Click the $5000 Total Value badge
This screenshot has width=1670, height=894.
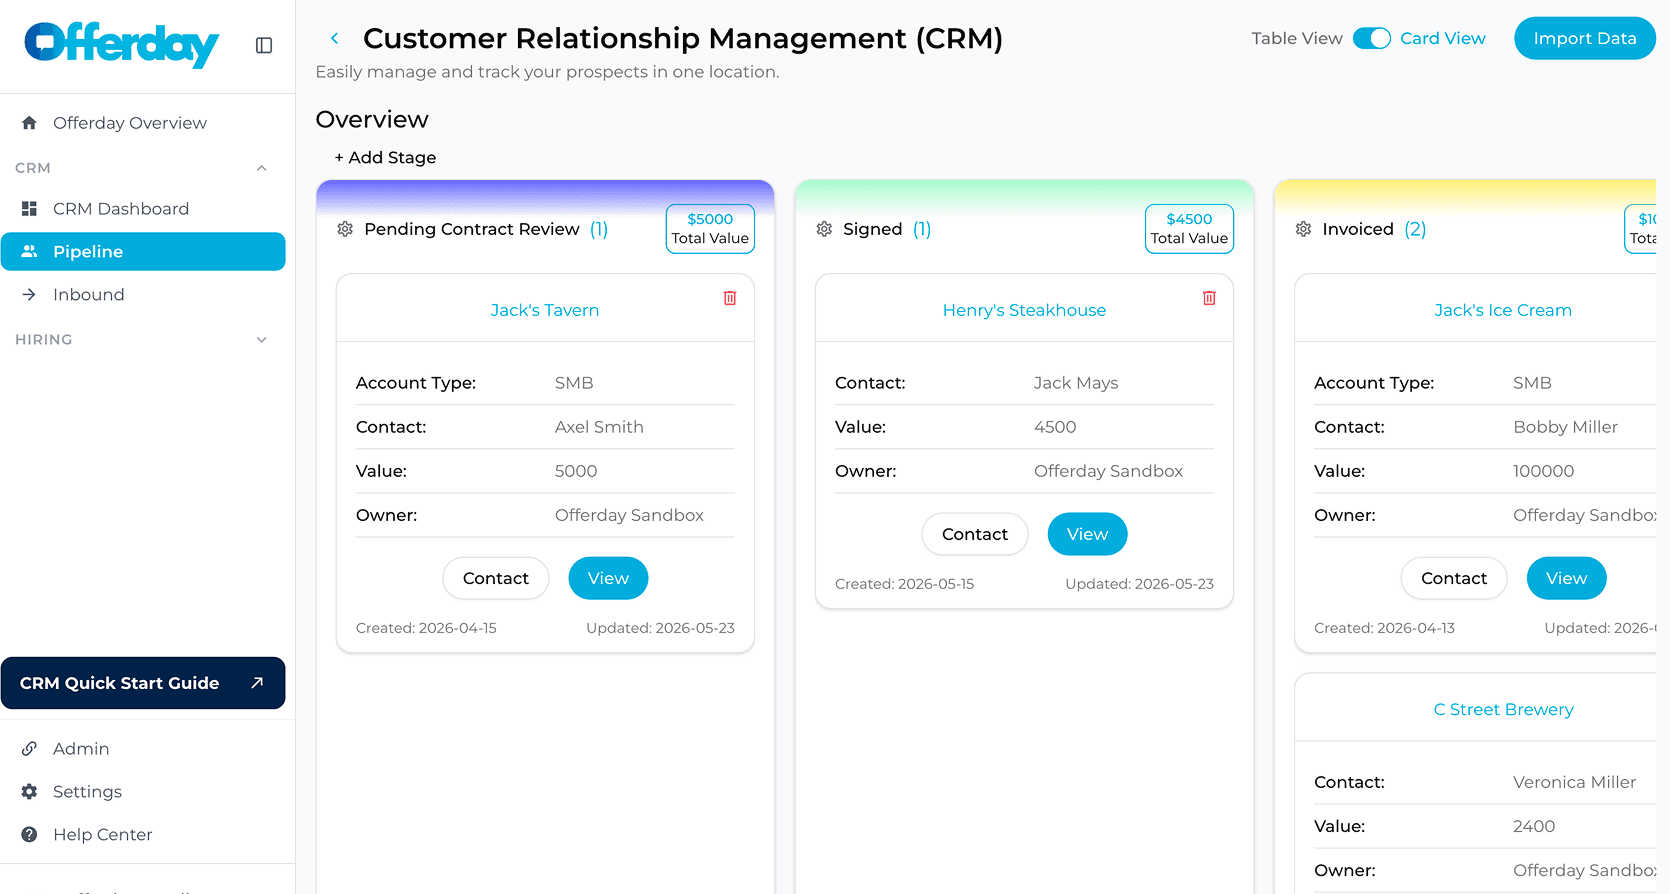(710, 229)
